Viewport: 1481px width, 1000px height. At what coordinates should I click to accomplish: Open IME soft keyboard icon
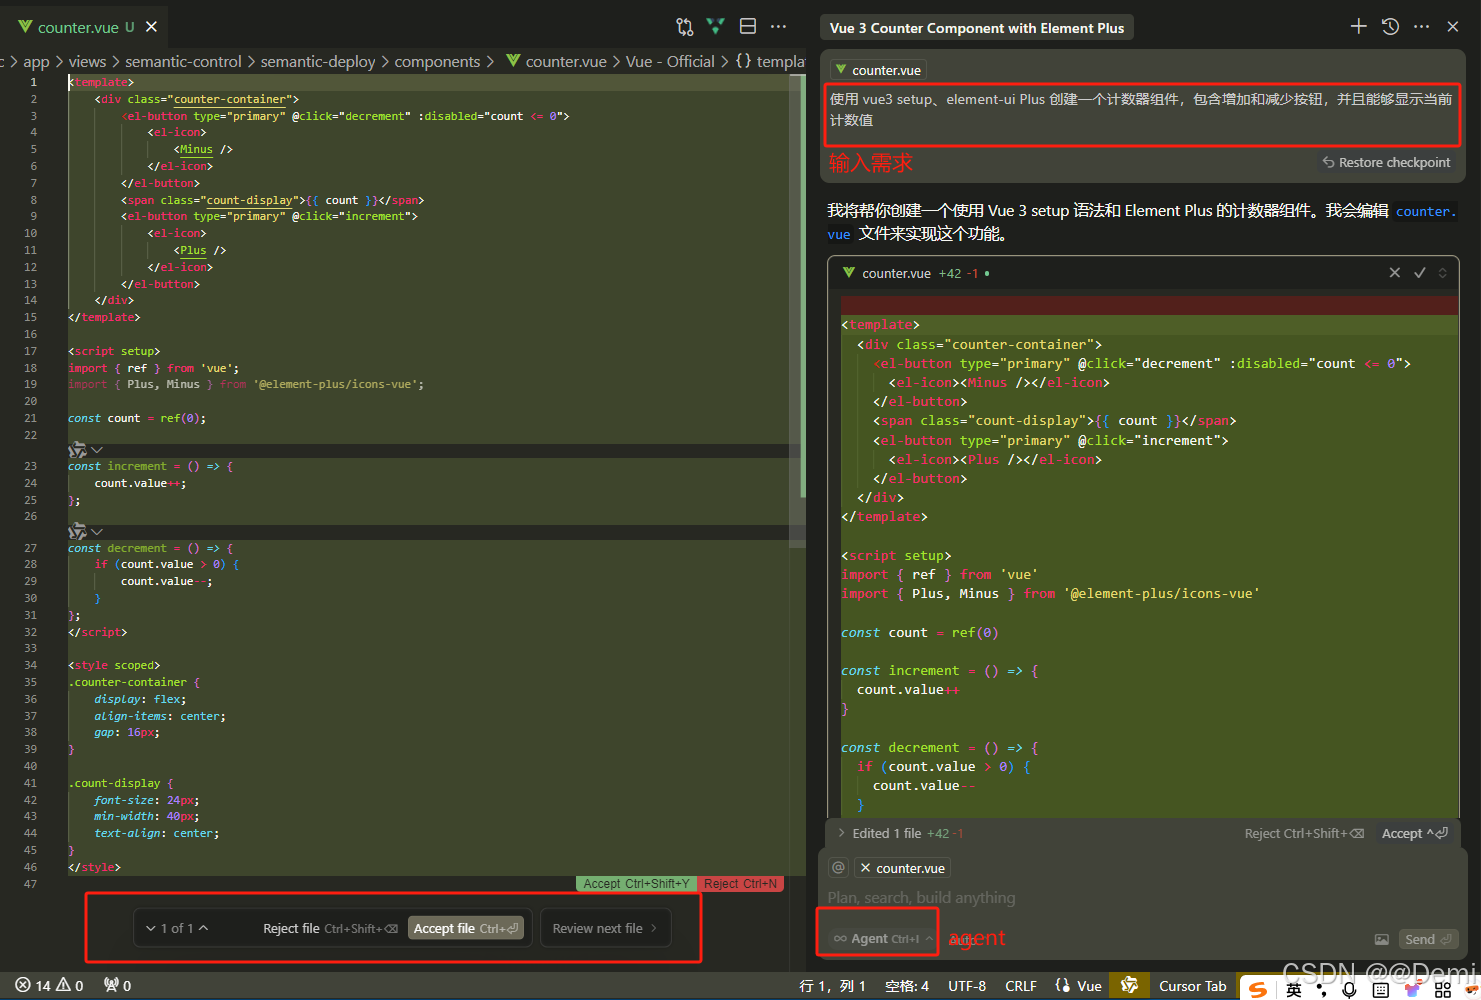[x=1381, y=990]
